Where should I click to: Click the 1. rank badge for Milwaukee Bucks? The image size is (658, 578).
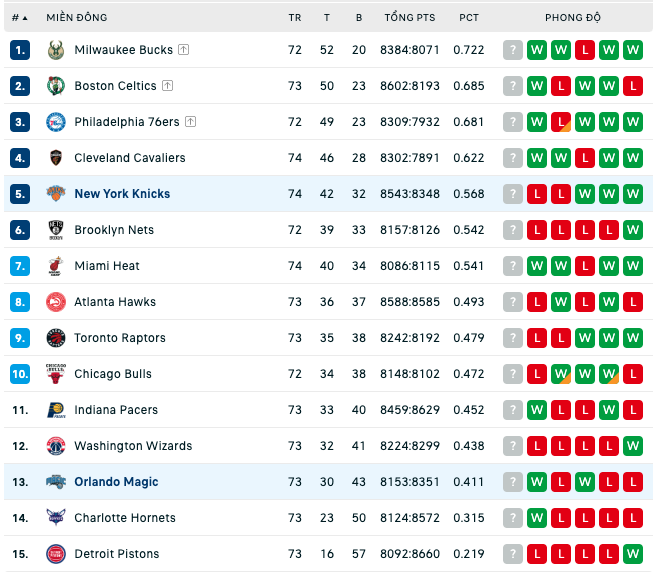pos(20,50)
